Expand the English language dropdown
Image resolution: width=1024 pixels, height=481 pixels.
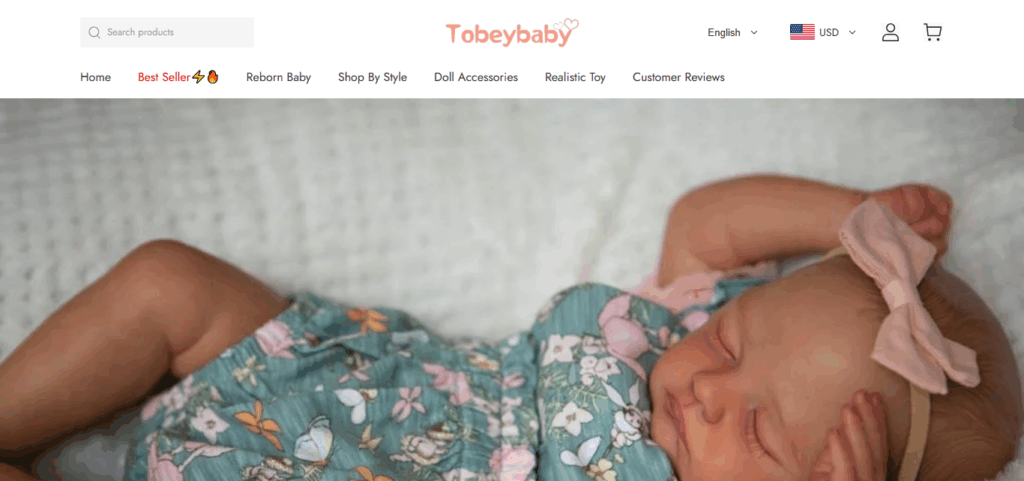733,33
